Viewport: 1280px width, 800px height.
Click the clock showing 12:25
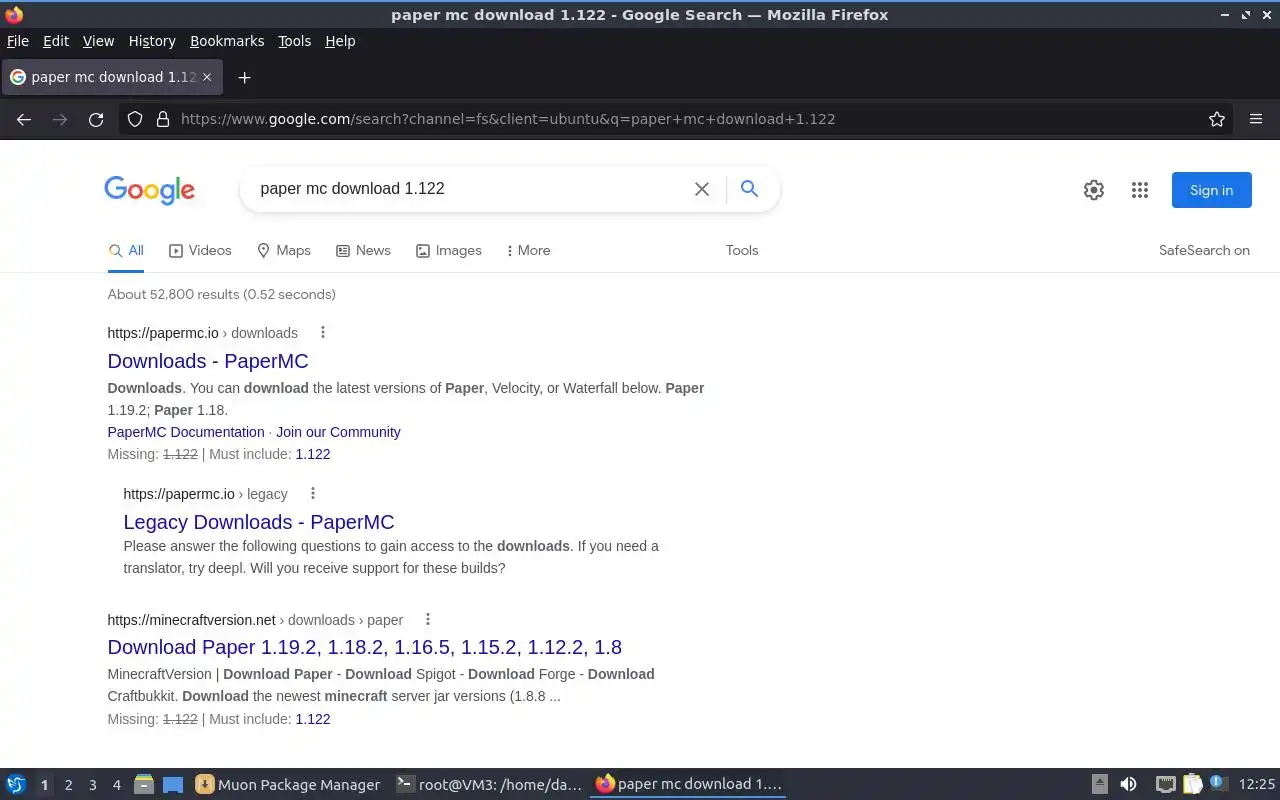1257,784
